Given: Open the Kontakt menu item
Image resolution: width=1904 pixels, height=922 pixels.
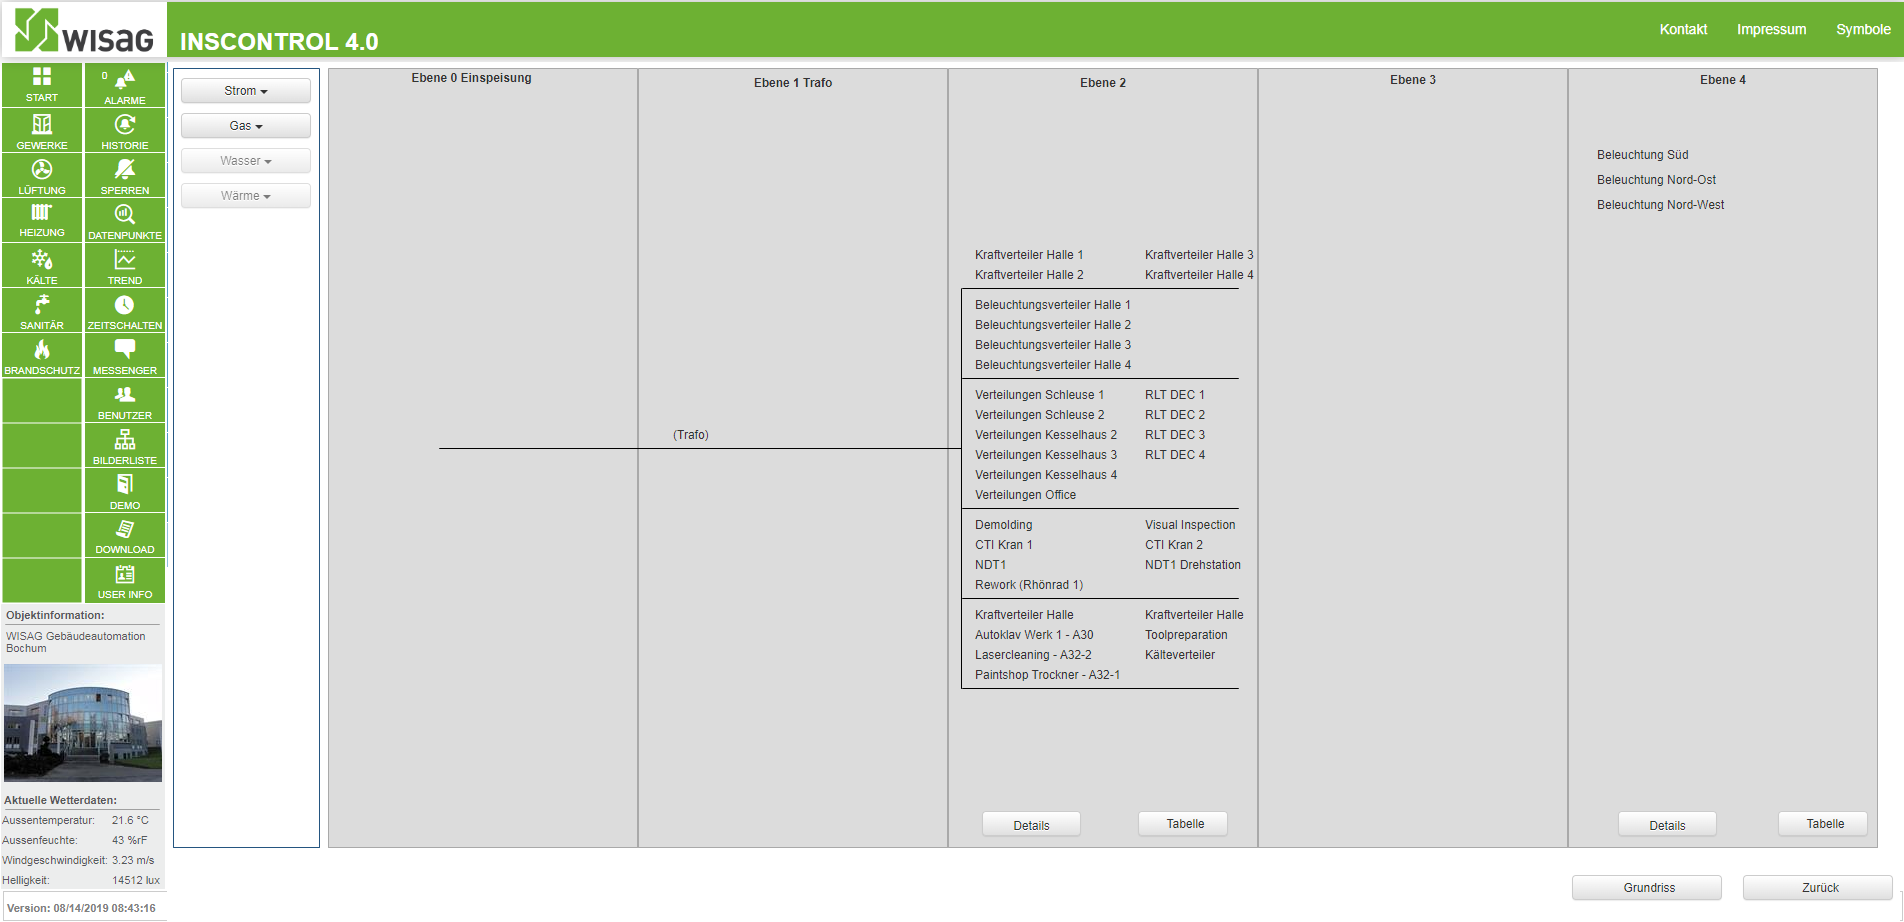Looking at the screenshot, I should (1683, 29).
